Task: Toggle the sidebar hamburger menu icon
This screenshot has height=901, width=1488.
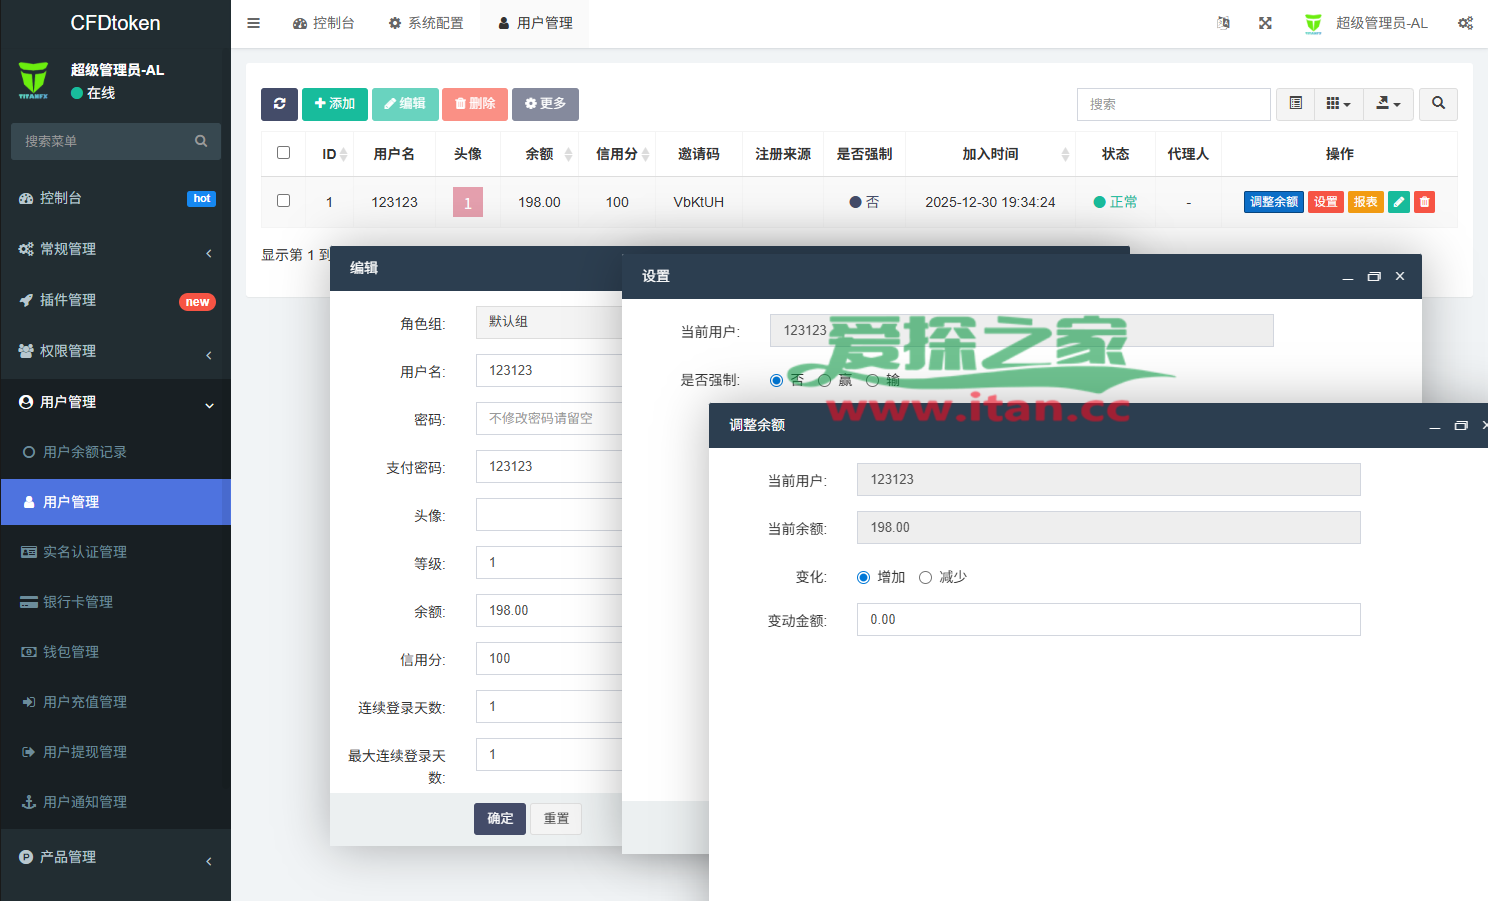Action: [254, 23]
